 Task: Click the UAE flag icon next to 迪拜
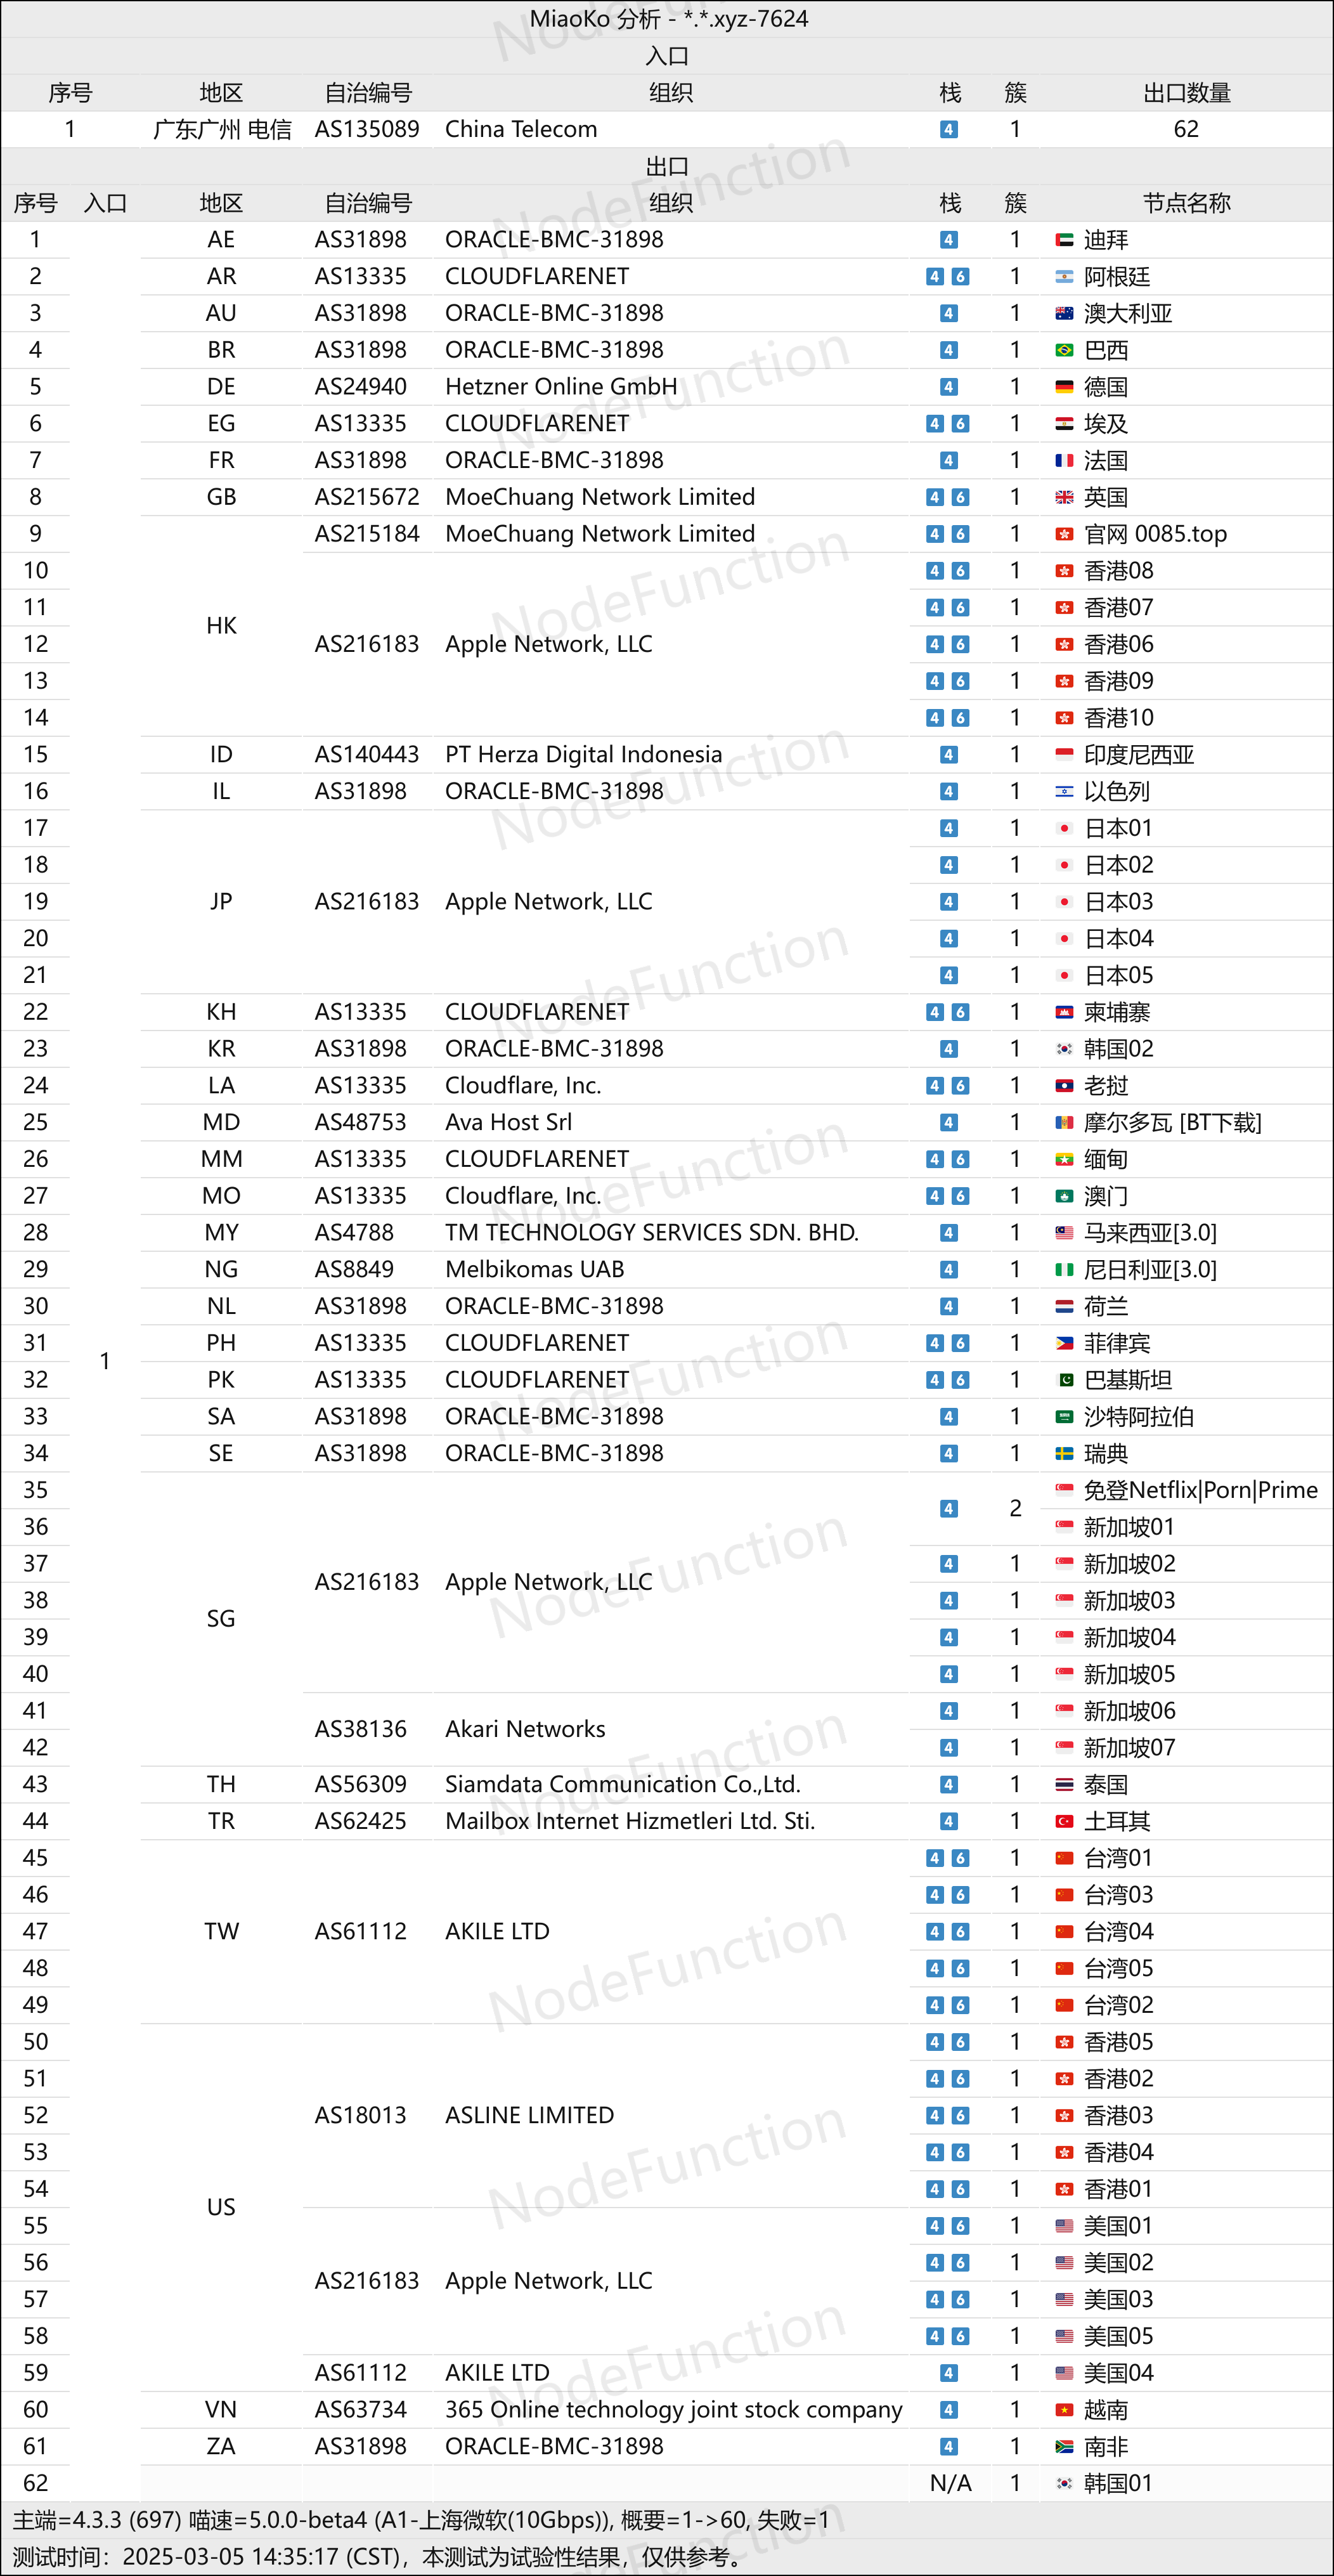click(1064, 240)
